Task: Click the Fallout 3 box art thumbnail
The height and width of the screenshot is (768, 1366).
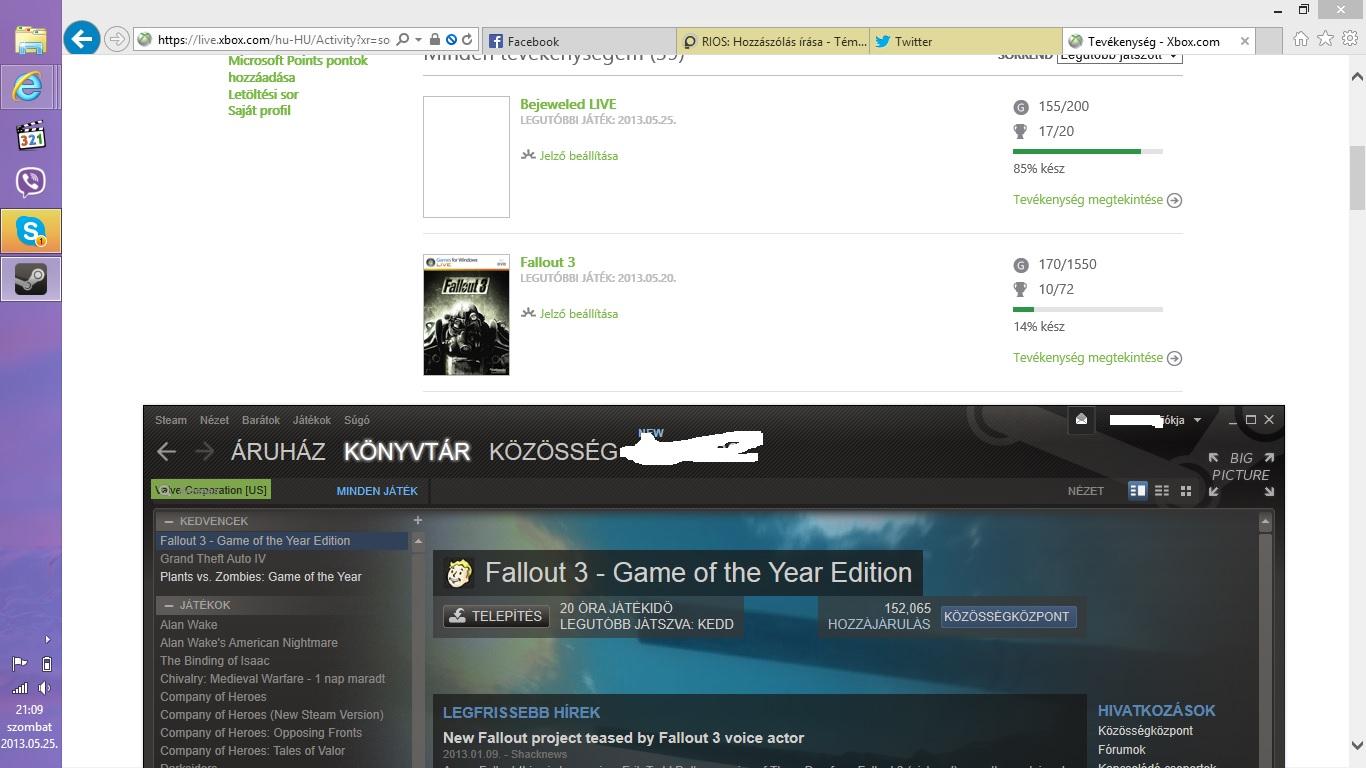Action: [466, 315]
